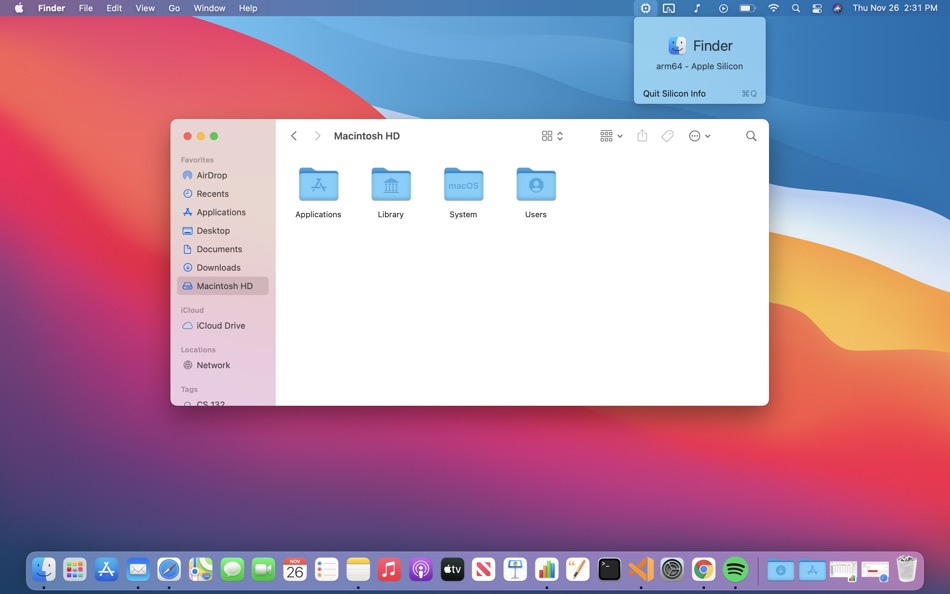Open the Applications folder in Macintosh HD
Screen dimensions: 950x594
point(318,184)
